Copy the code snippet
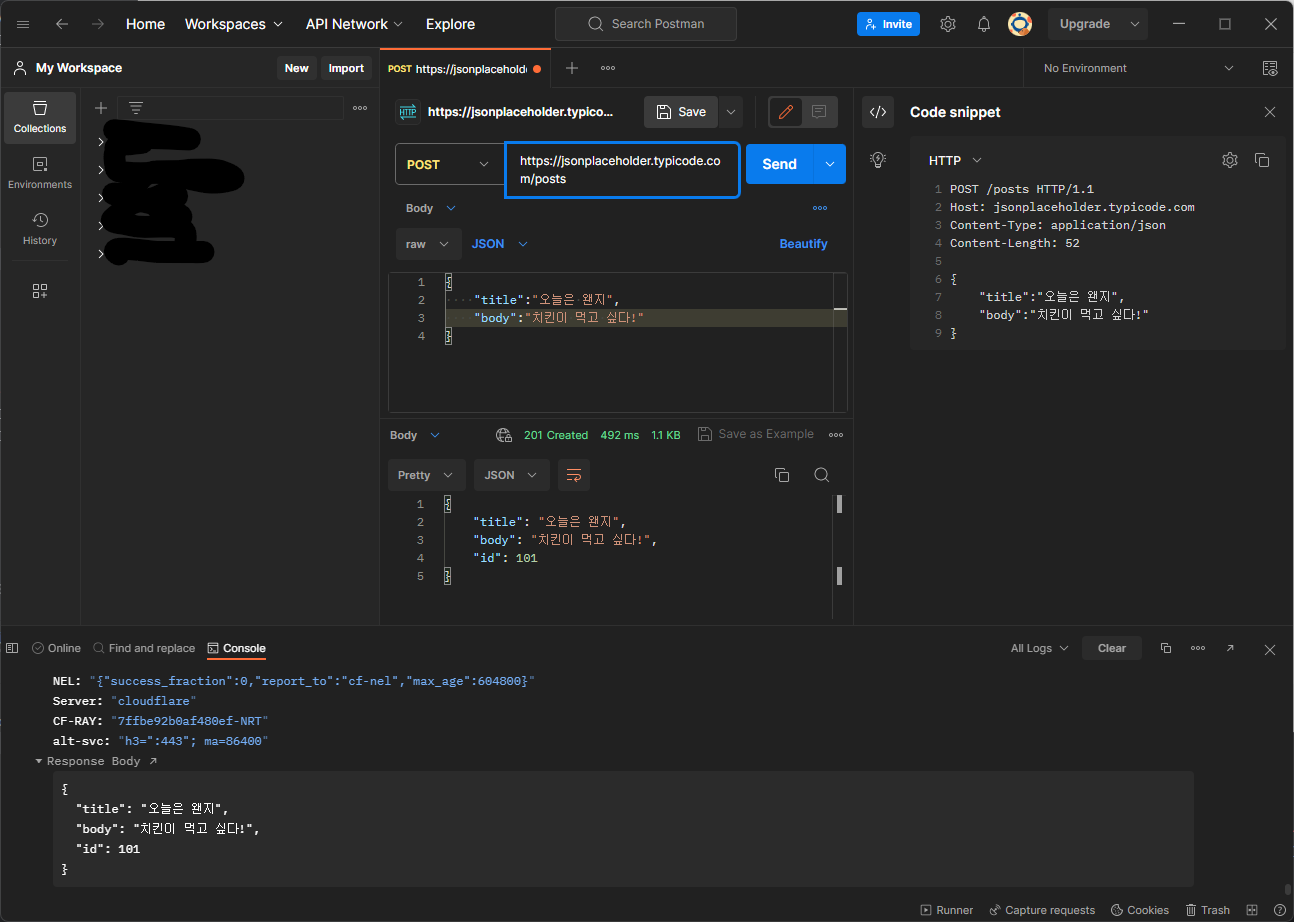The width and height of the screenshot is (1294, 922). pyautogui.click(x=1262, y=160)
